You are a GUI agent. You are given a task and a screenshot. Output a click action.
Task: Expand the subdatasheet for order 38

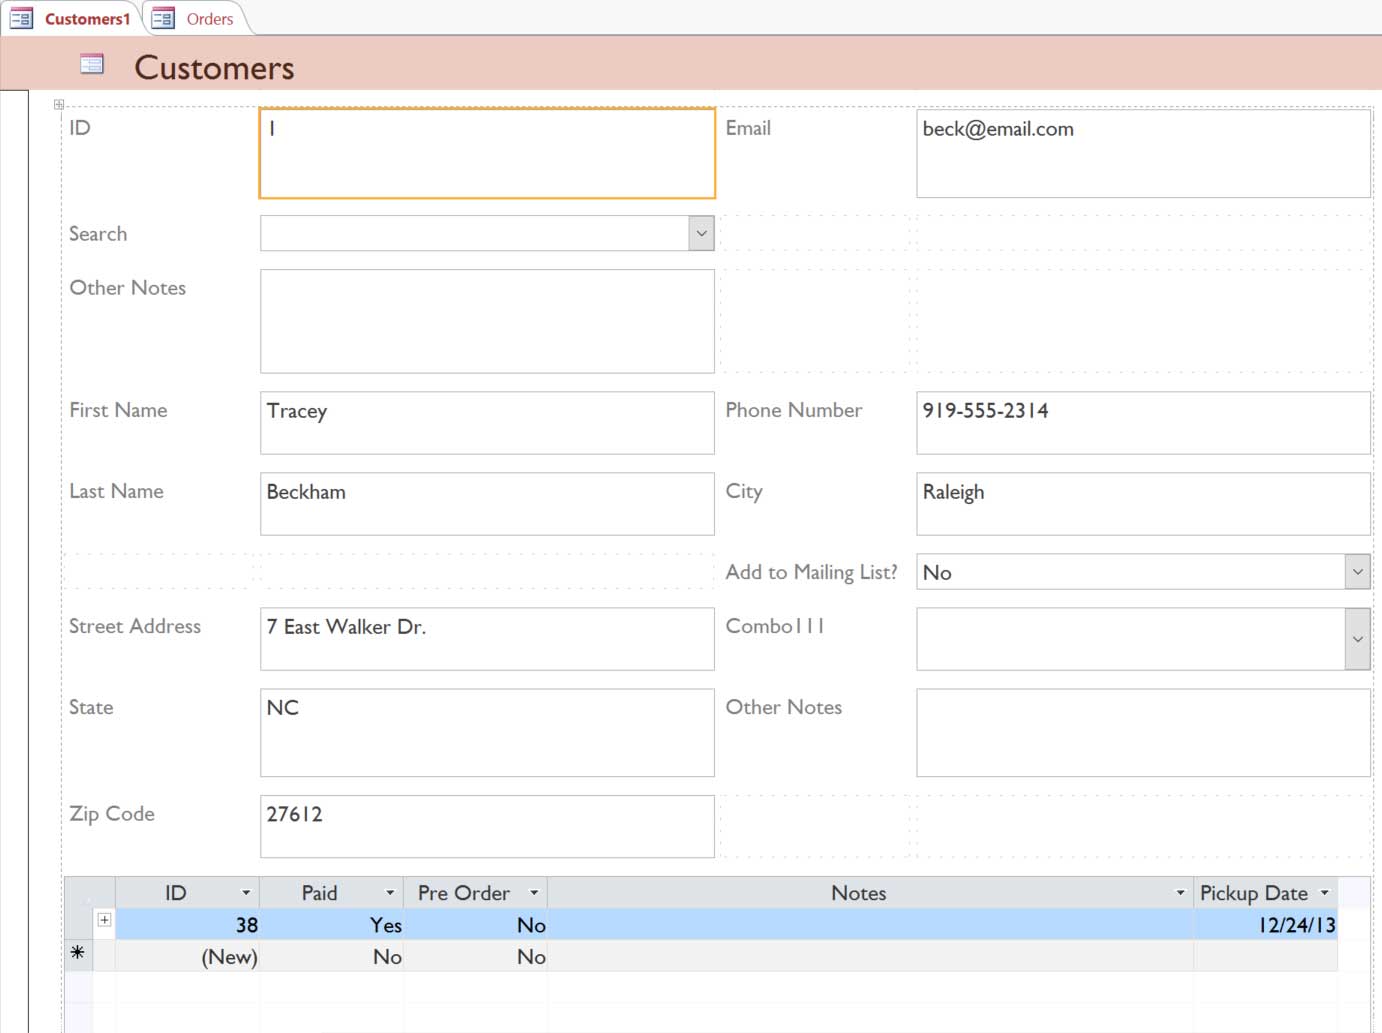click(104, 920)
